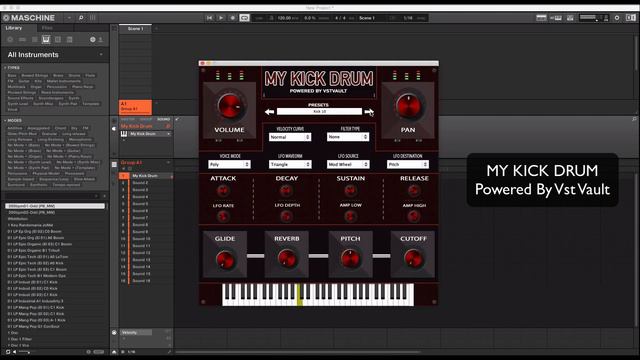Click the plugin keyboard icon next to My Kick Drum
This screenshot has height=360, width=640.
point(124,134)
